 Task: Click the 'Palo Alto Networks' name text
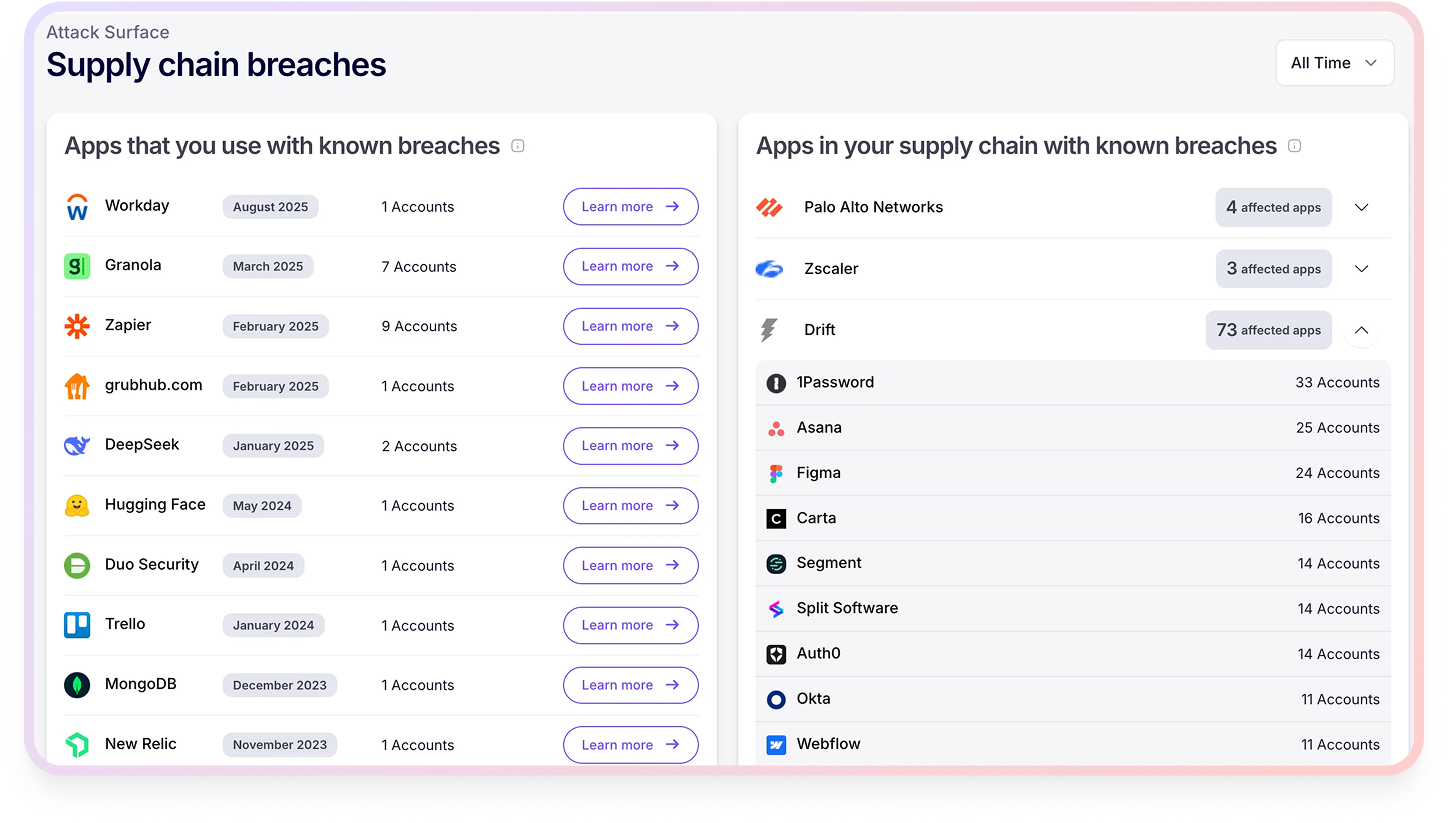[x=873, y=207]
